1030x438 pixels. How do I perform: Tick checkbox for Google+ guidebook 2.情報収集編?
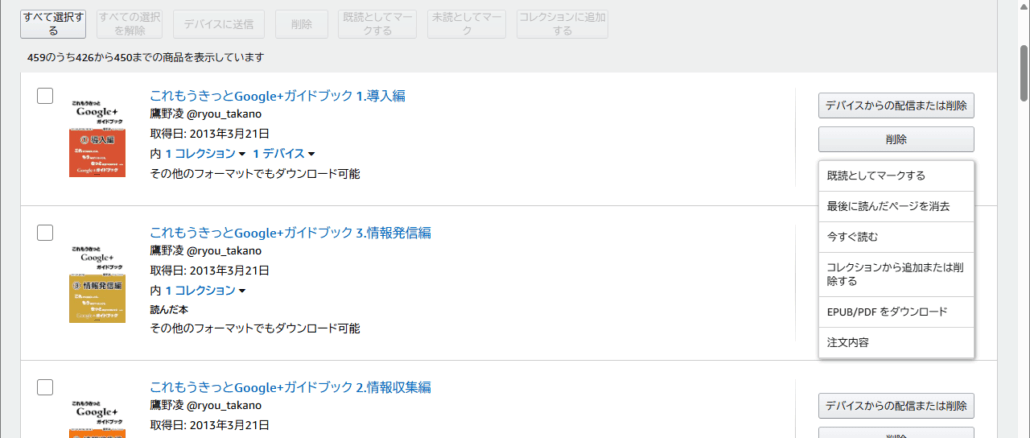tap(45, 387)
